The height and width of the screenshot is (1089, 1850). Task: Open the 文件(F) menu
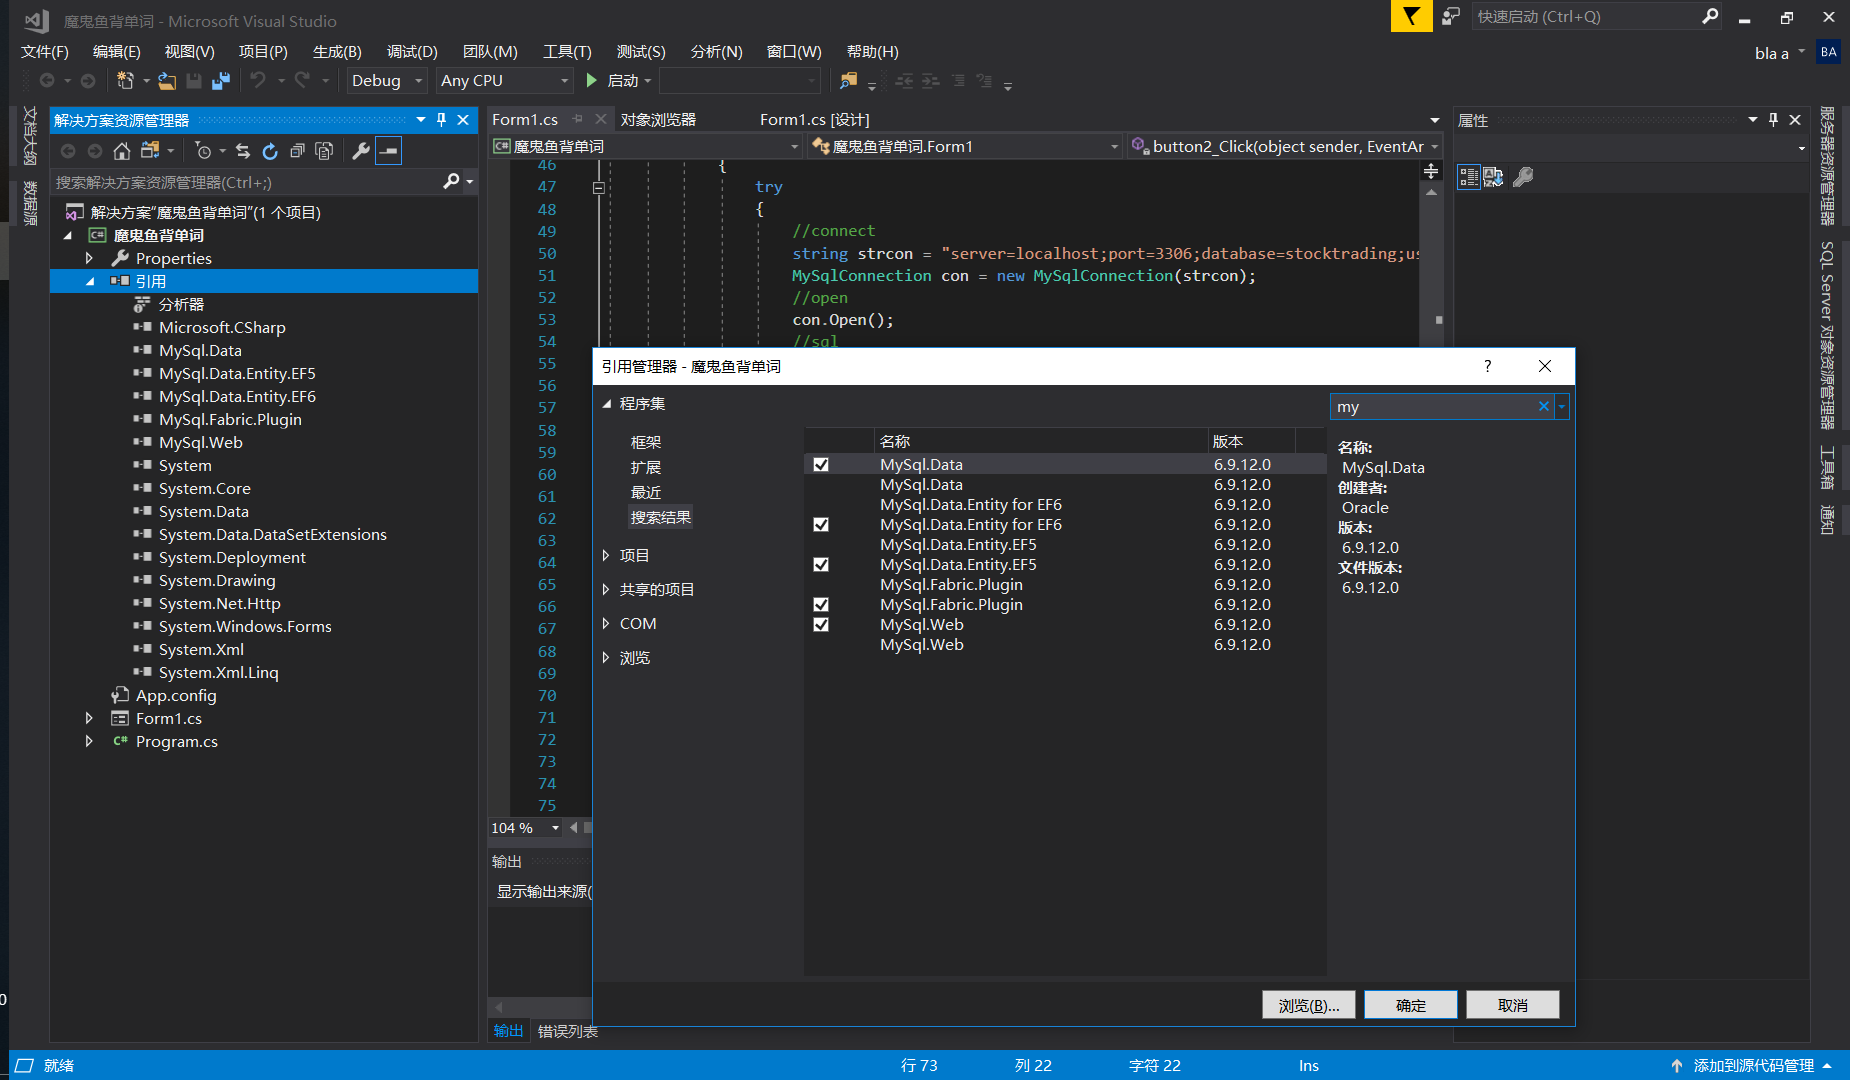(x=45, y=51)
